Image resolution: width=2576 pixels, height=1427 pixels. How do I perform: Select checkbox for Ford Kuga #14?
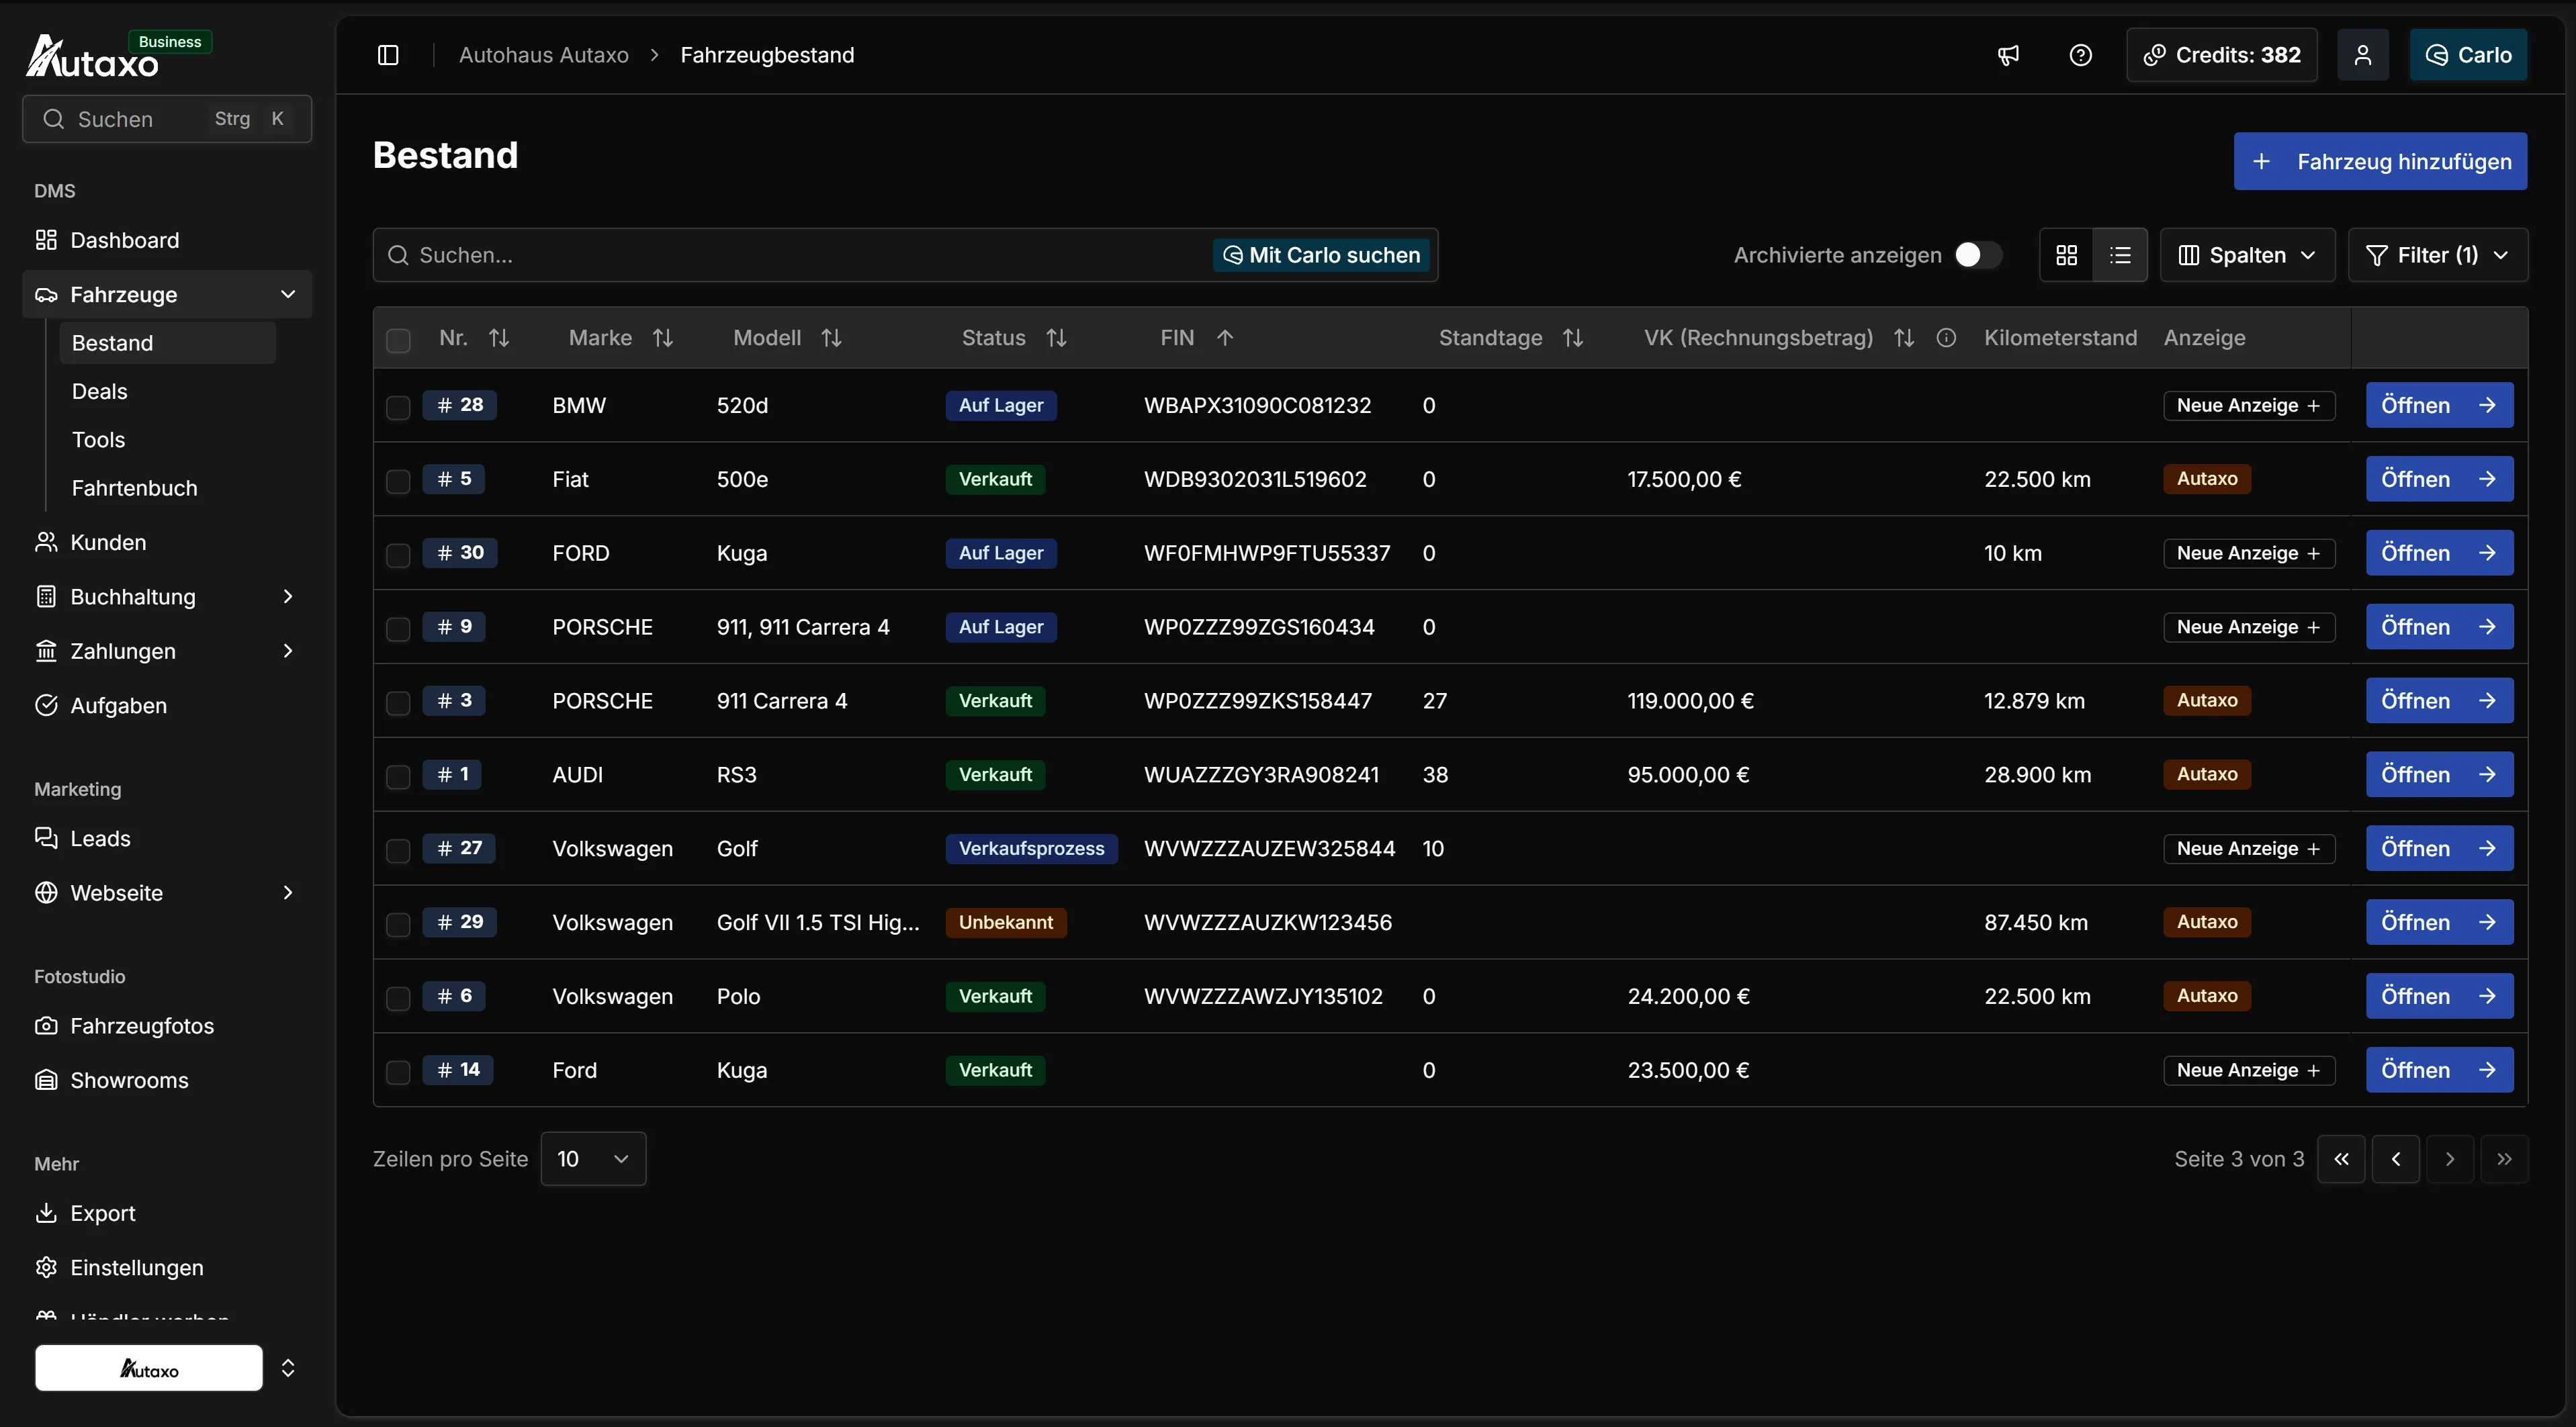pyautogui.click(x=398, y=1072)
